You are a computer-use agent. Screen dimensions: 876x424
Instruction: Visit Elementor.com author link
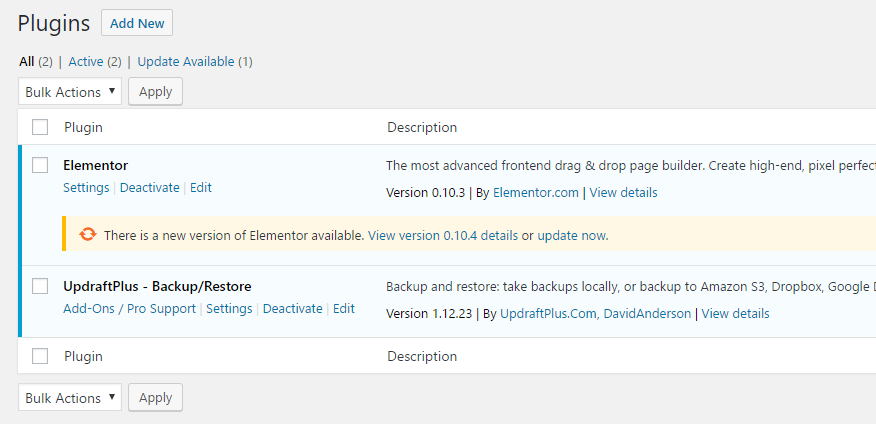(x=536, y=193)
